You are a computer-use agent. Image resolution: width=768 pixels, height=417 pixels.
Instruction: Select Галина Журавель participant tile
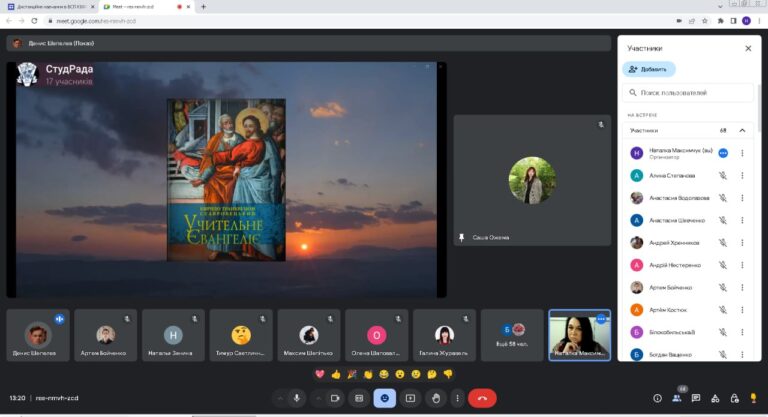pyautogui.click(x=444, y=335)
